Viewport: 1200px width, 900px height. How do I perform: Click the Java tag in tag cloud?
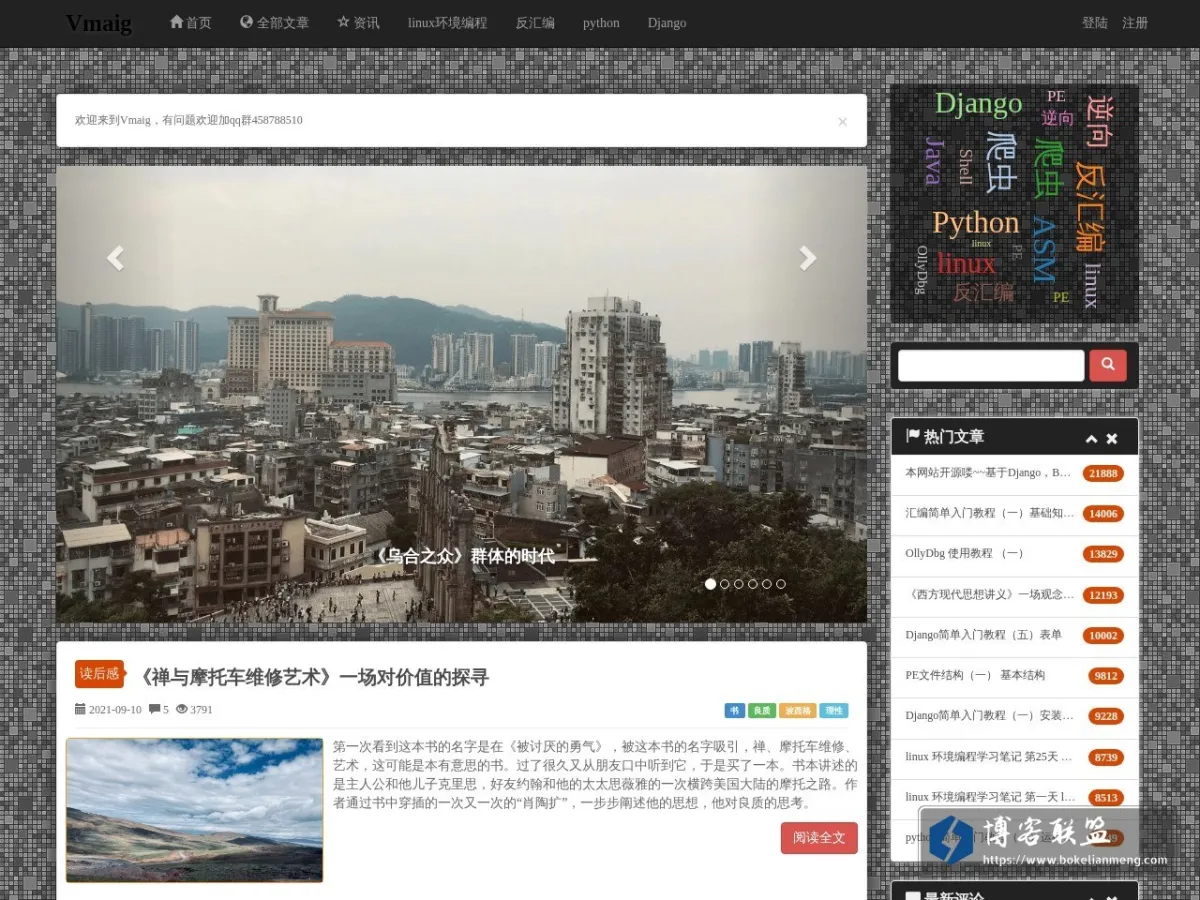[x=933, y=161]
